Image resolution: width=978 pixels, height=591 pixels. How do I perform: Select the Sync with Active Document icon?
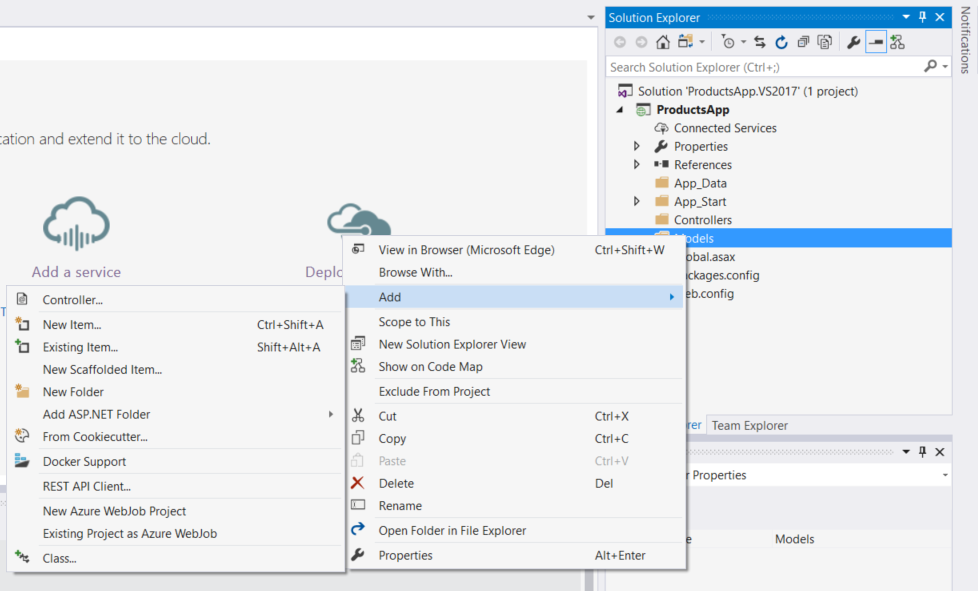759,42
